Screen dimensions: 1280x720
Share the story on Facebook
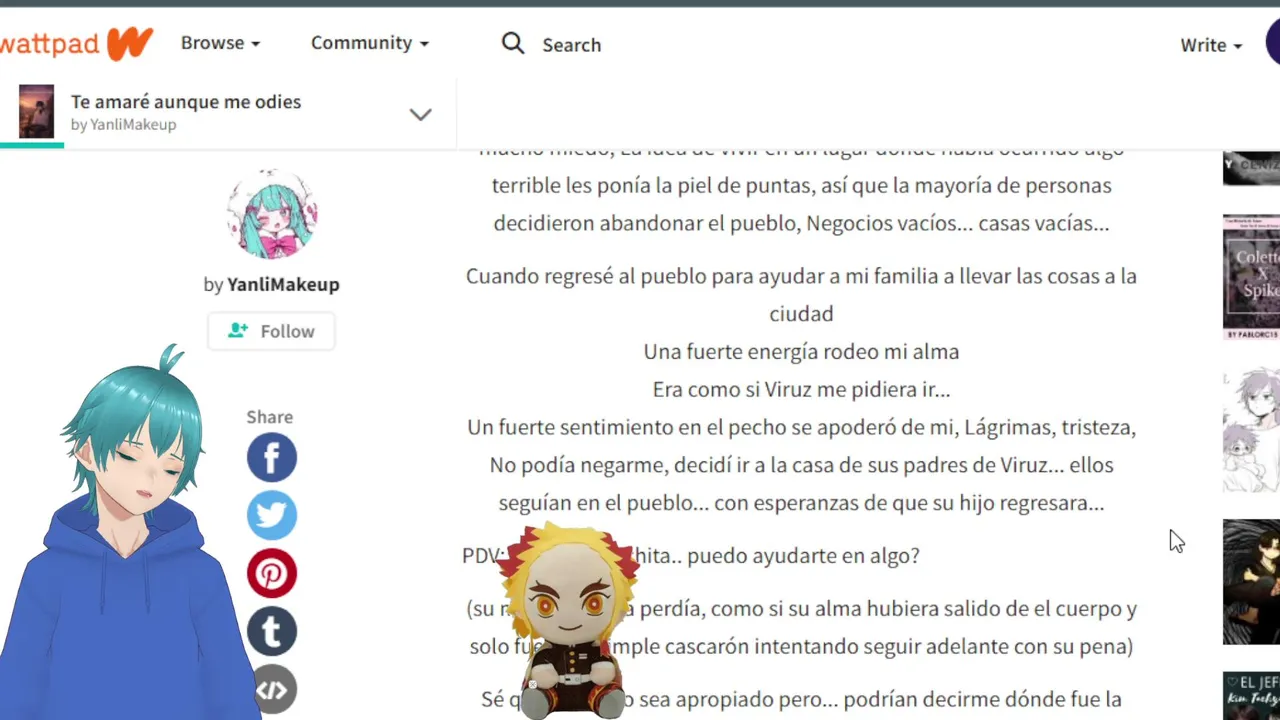click(x=272, y=458)
